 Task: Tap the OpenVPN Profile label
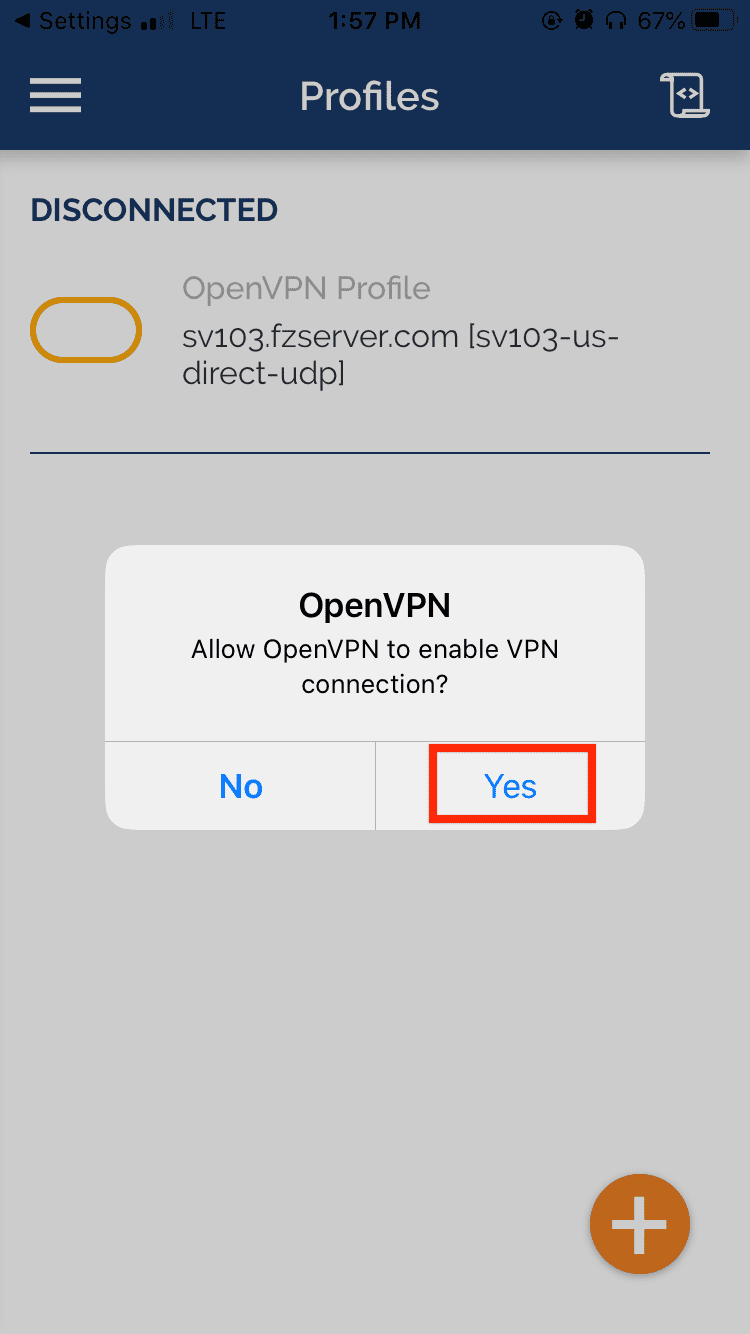(x=306, y=288)
